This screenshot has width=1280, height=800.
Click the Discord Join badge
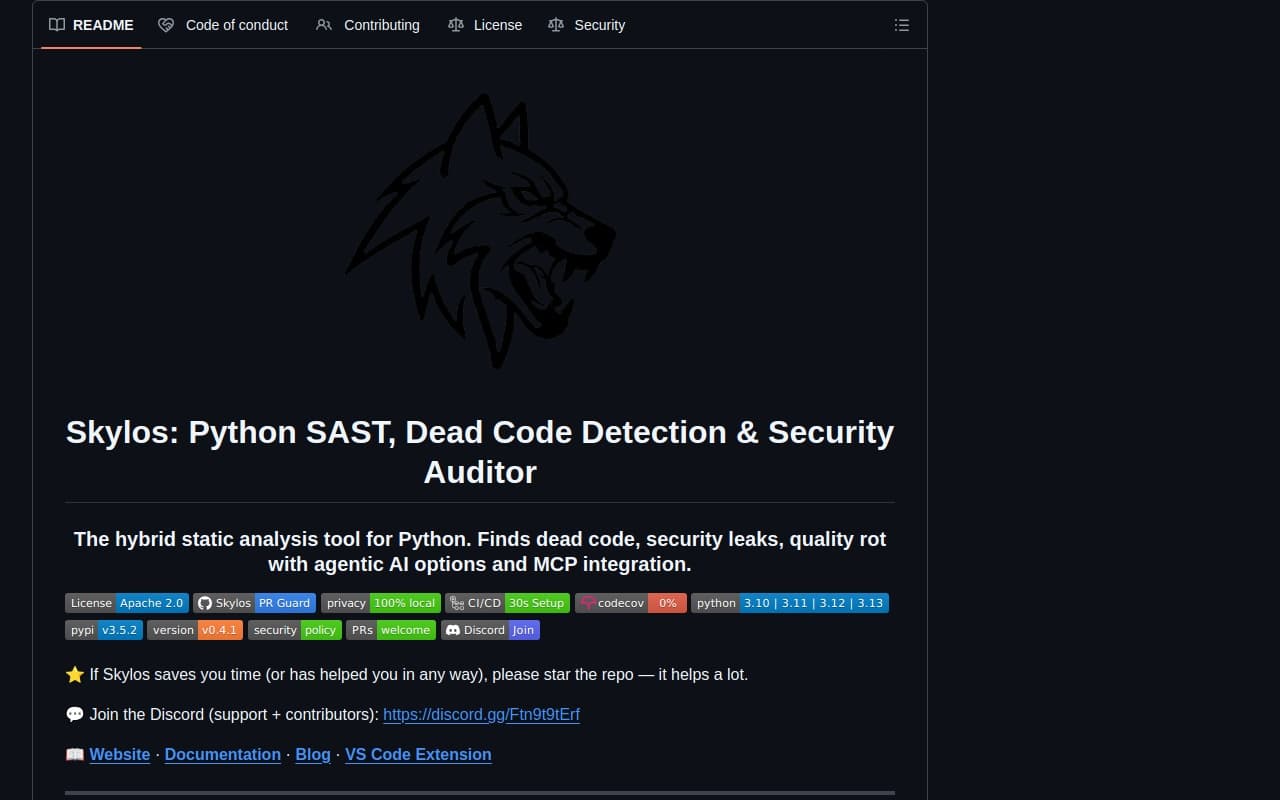point(489,630)
